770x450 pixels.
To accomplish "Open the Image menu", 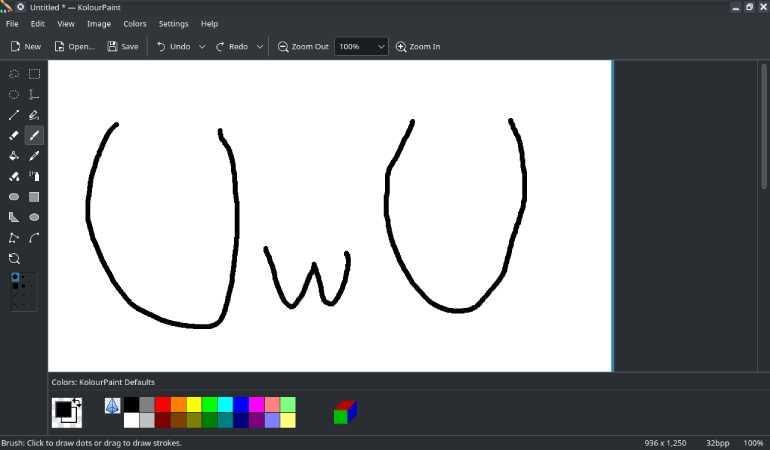I will (99, 24).
